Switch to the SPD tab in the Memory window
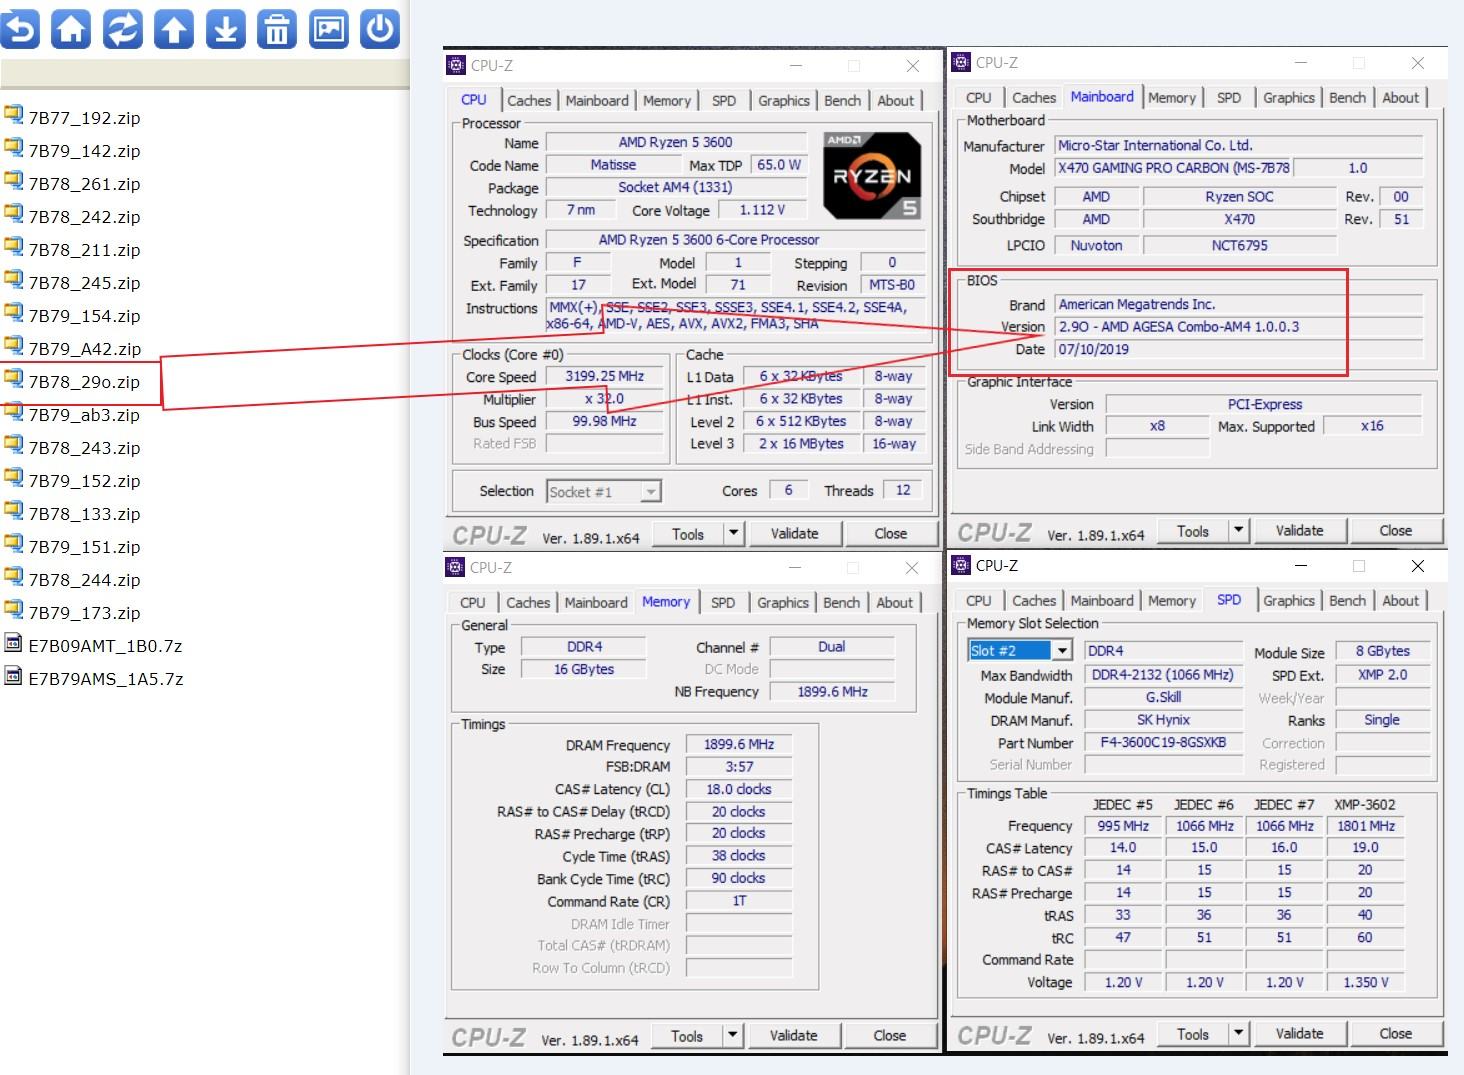The width and height of the screenshot is (1464, 1075). point(723,603)
